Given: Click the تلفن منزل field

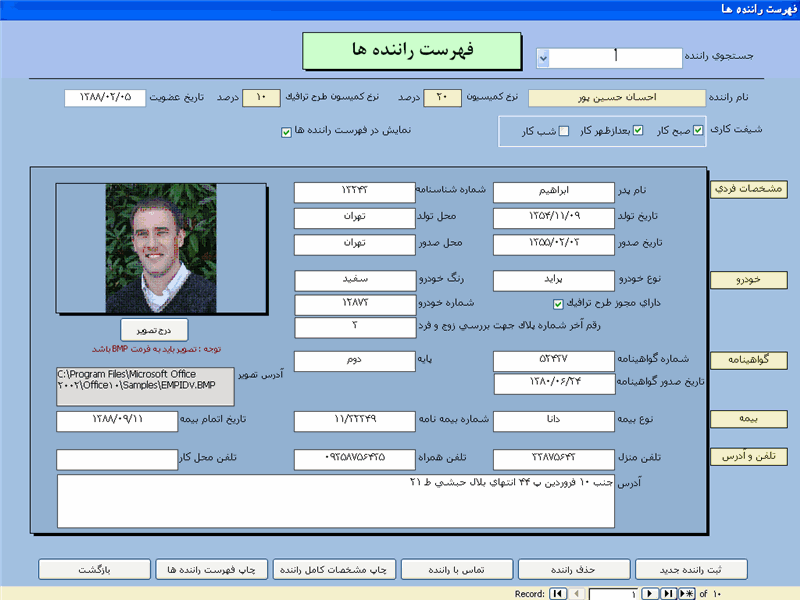Looking at the screenshot, I should tap(554, 459).
